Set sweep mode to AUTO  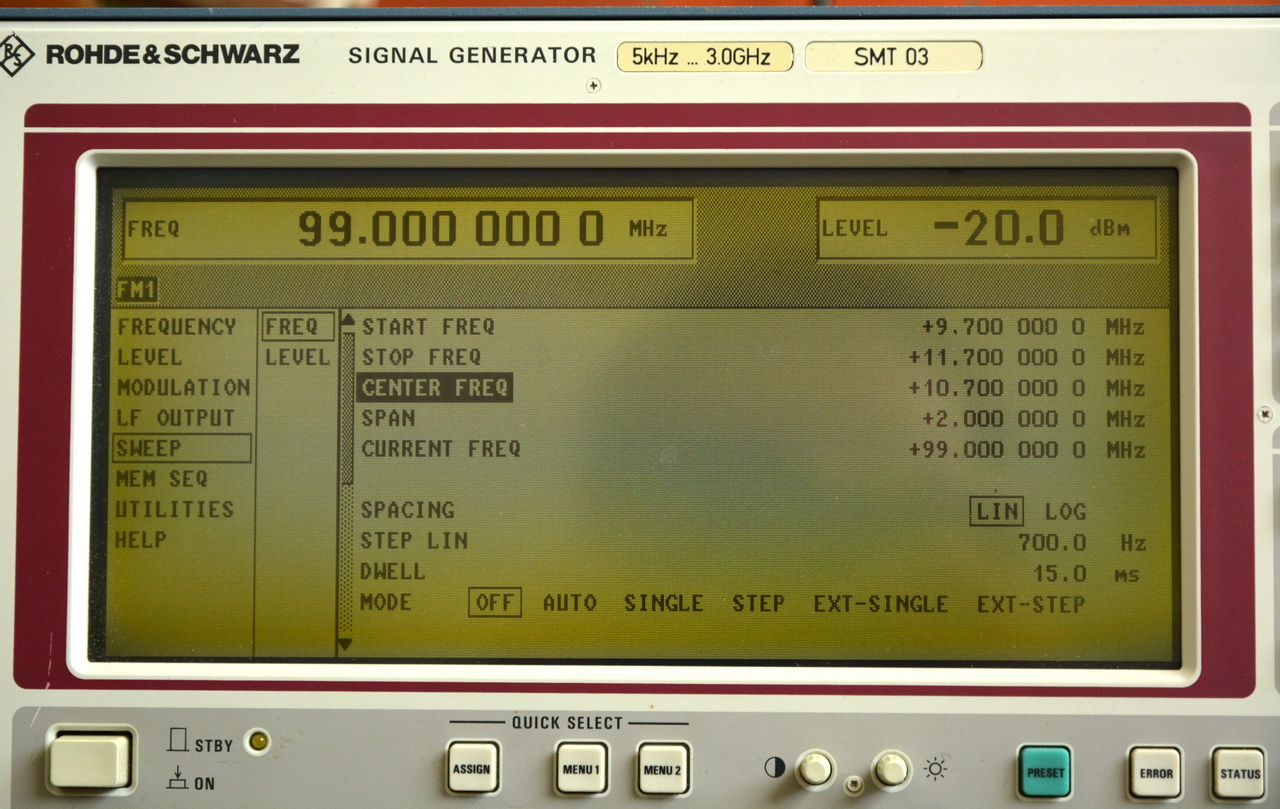coord(570,603)
